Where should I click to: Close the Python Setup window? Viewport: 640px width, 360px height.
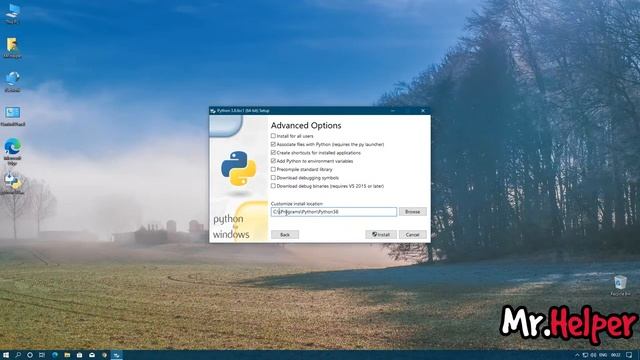point(423,111)
